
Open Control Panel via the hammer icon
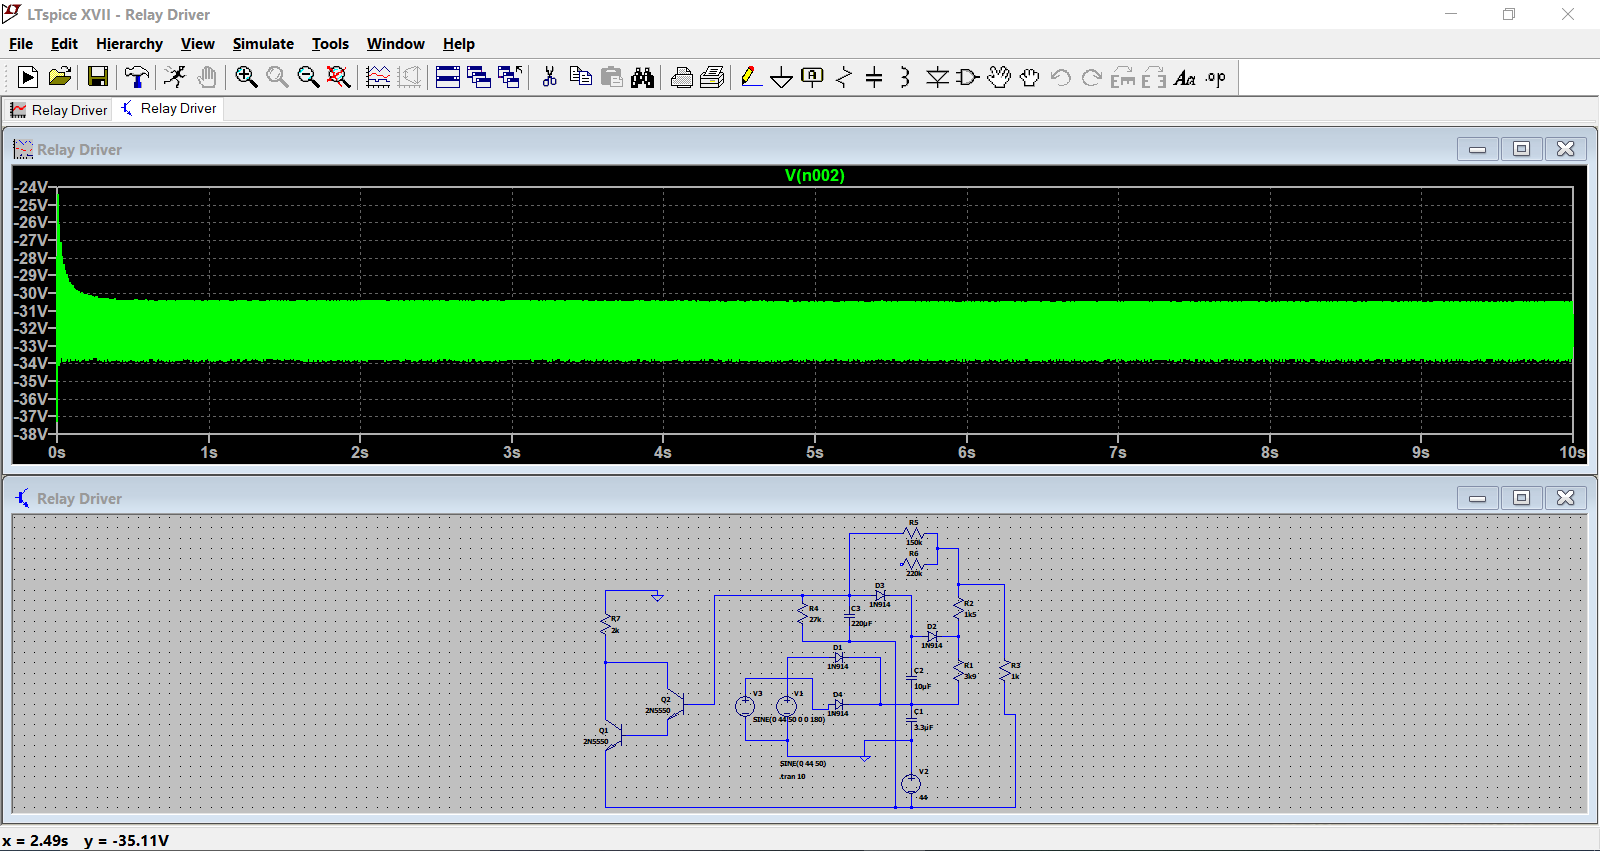click(x=137, y=77)
